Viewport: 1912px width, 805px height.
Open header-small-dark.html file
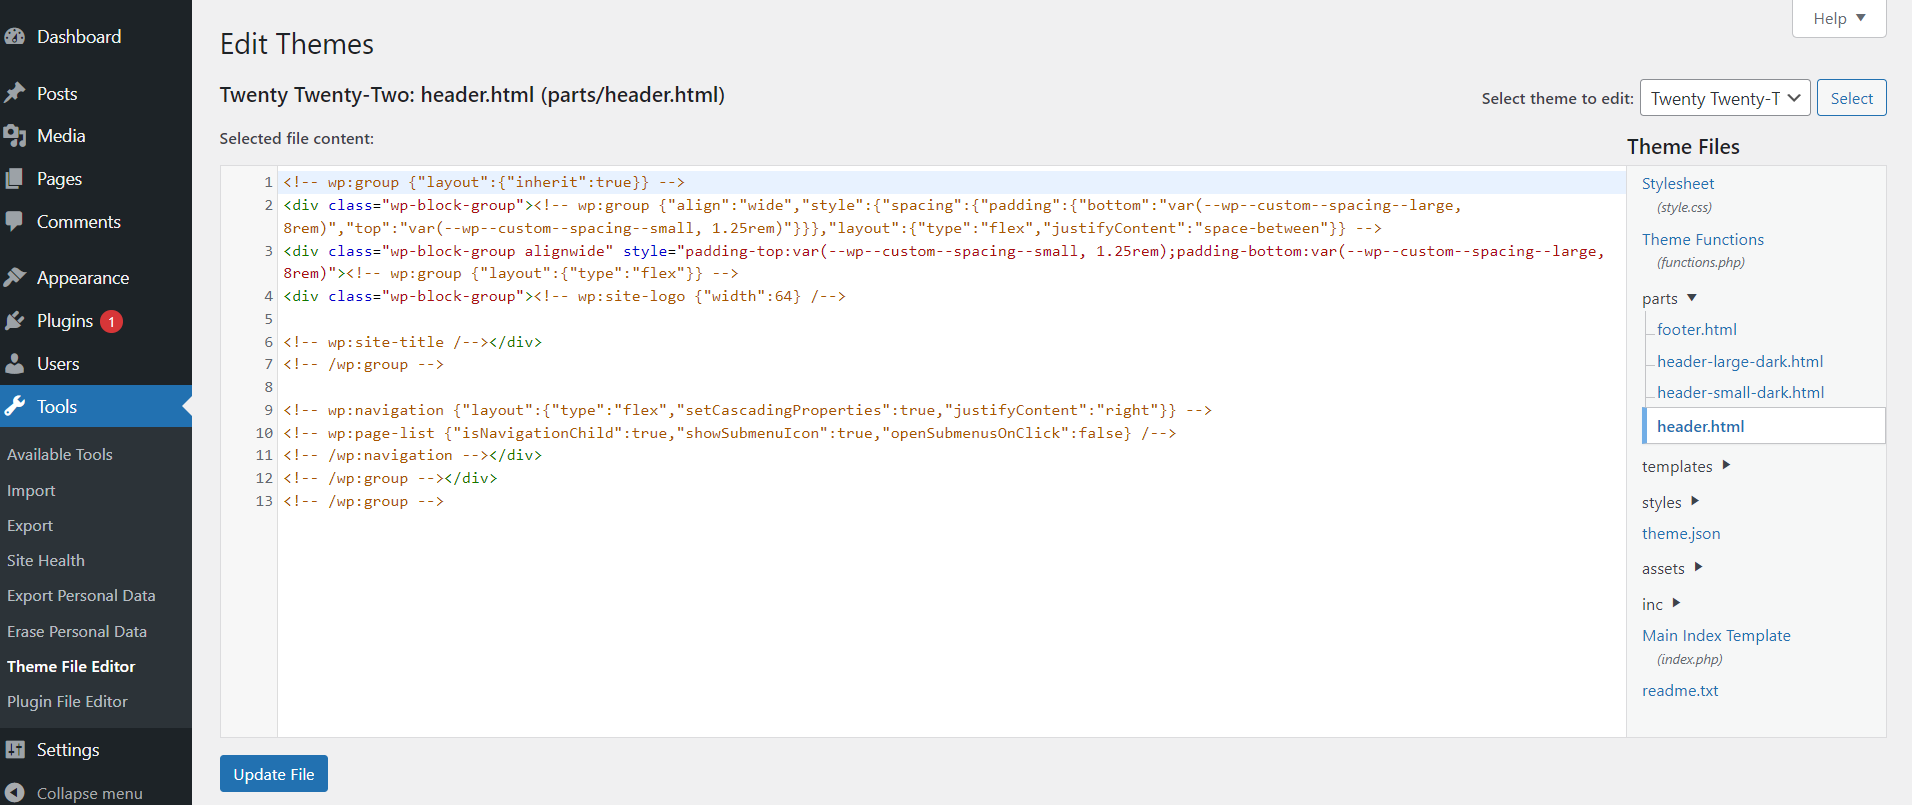pyautogui.click(x=1740, y=392)
